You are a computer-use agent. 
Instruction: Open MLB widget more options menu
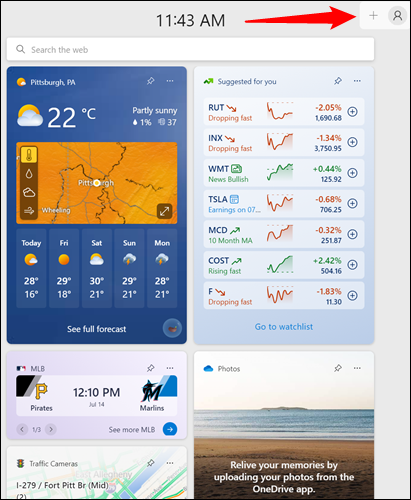click(170, 368)
